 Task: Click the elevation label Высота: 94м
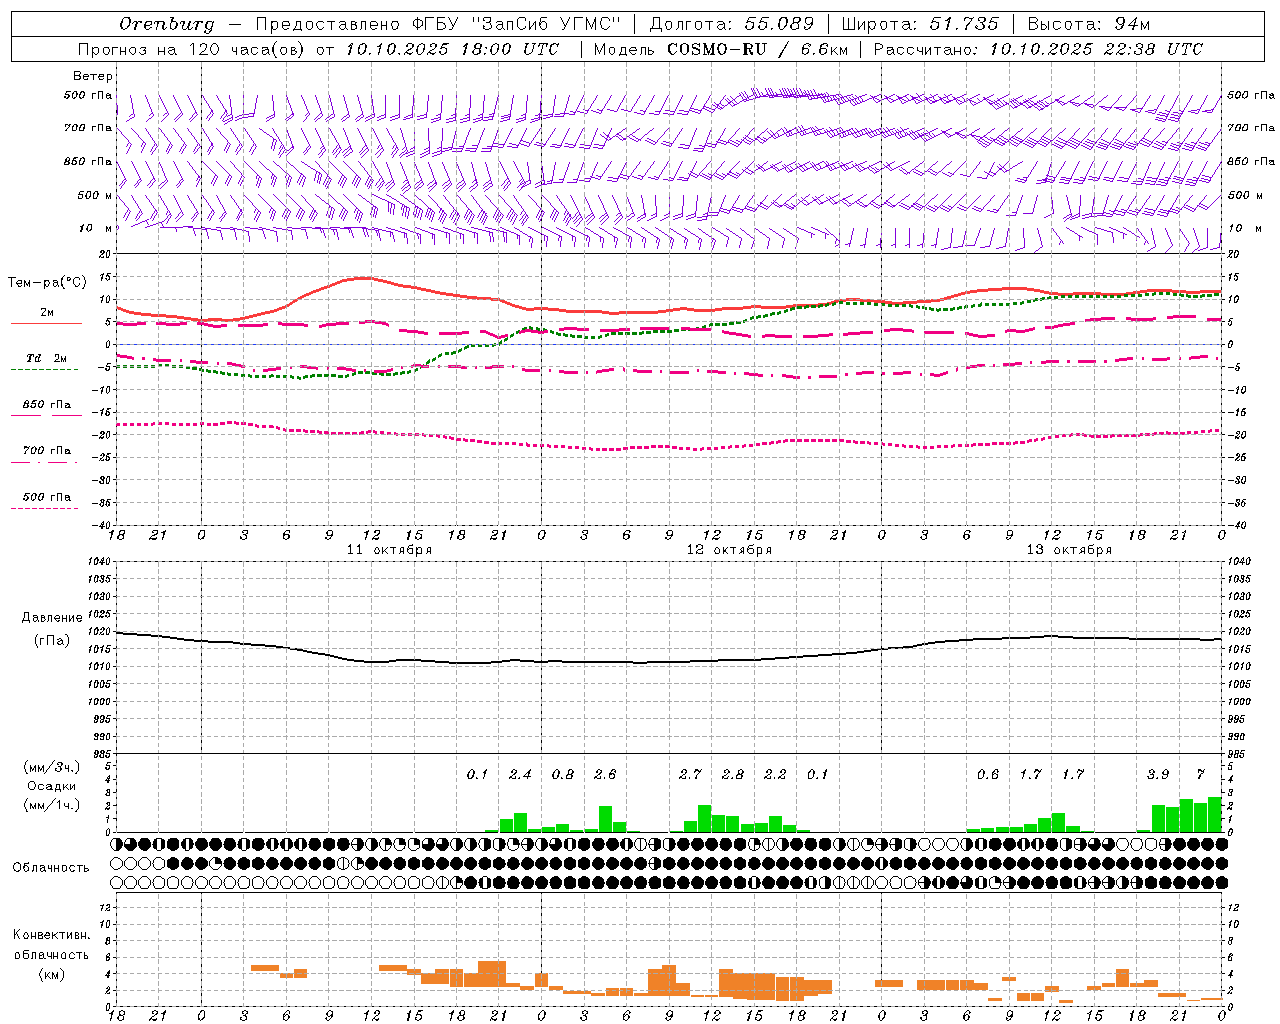(x=1089, y=24)
